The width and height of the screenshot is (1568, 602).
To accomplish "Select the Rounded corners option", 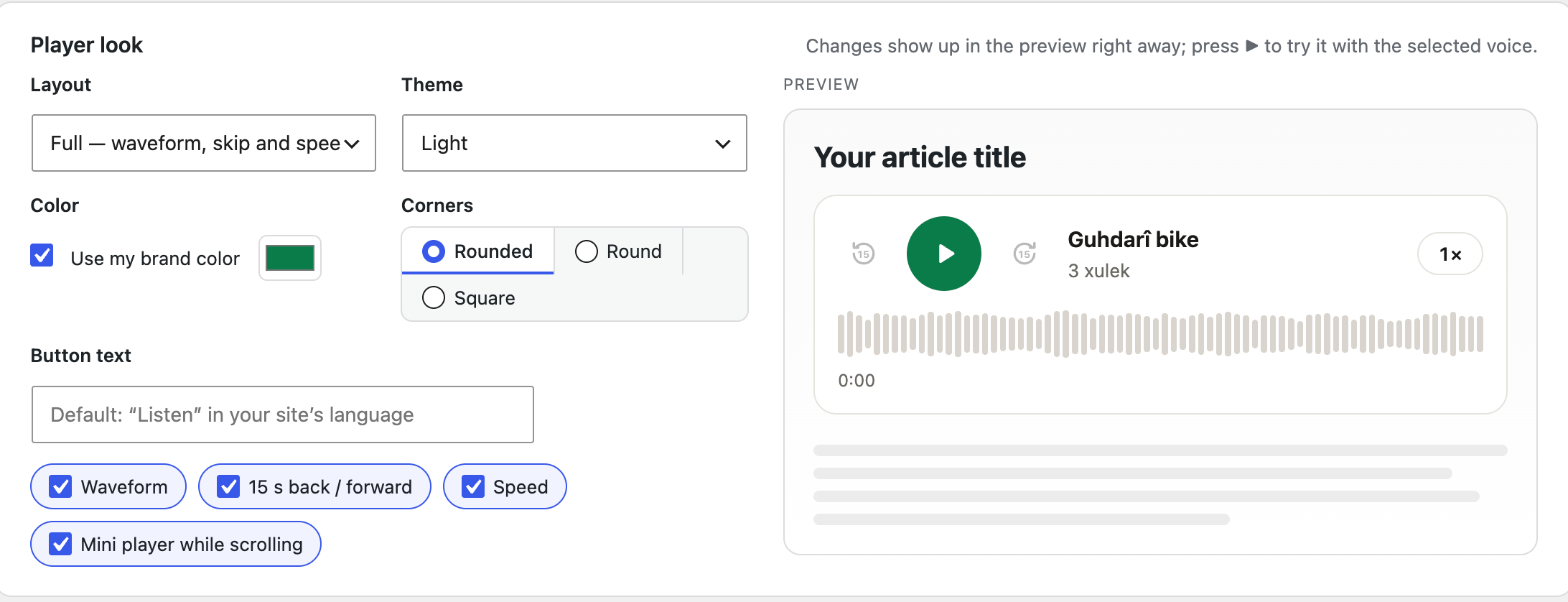I will (x=478, y=251).
